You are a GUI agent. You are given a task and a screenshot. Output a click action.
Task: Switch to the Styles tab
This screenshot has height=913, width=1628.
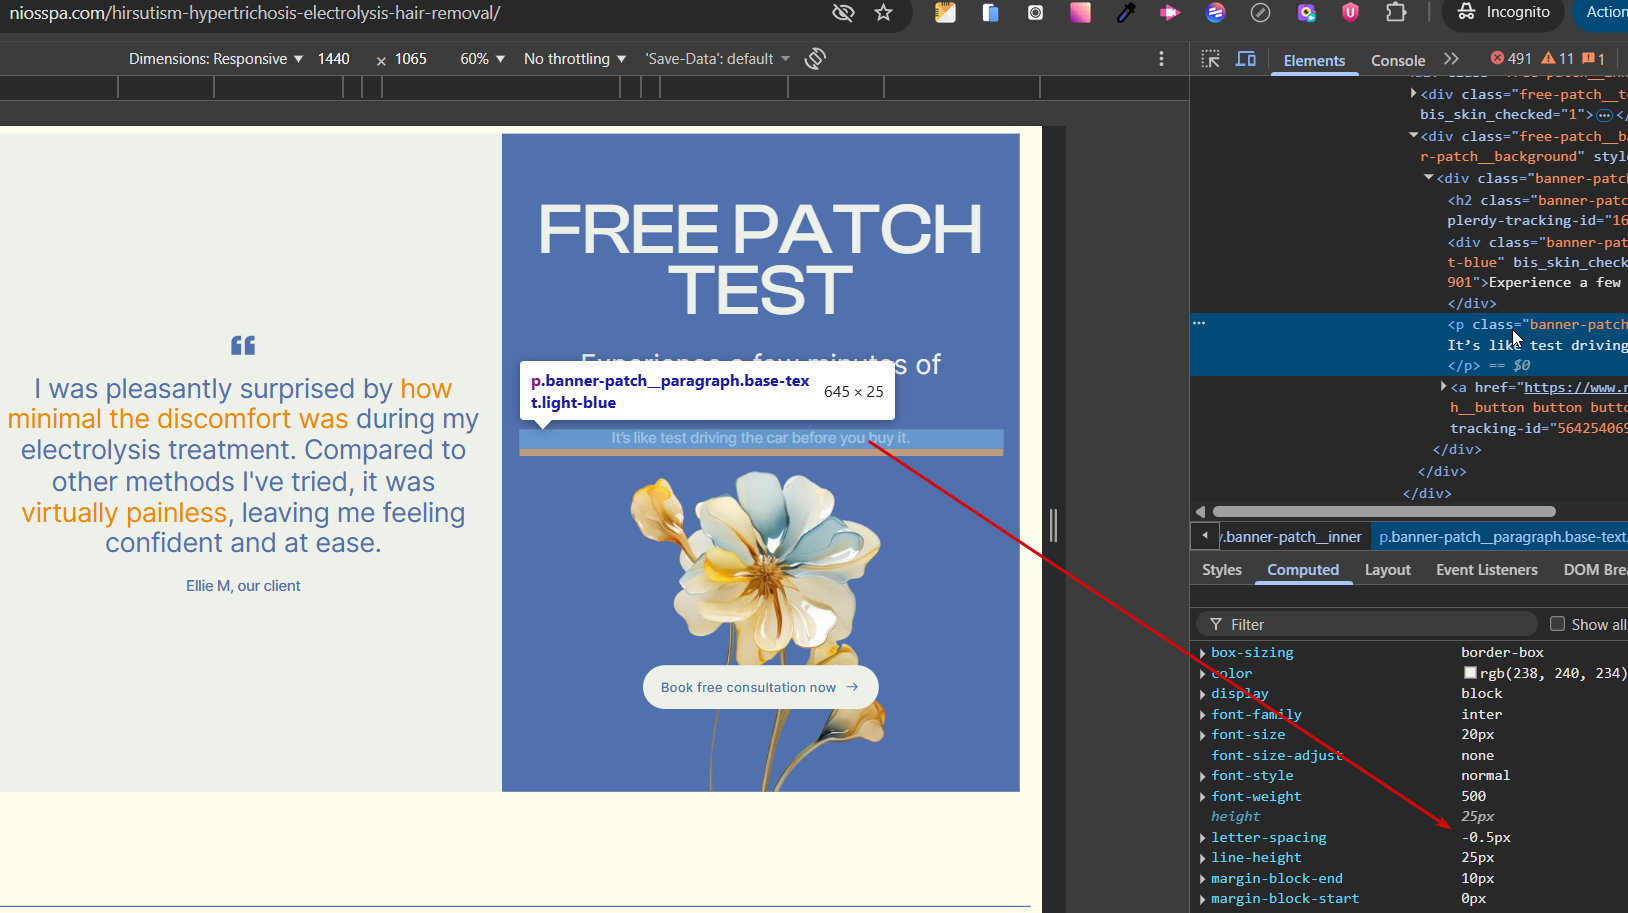[1221, 570]
